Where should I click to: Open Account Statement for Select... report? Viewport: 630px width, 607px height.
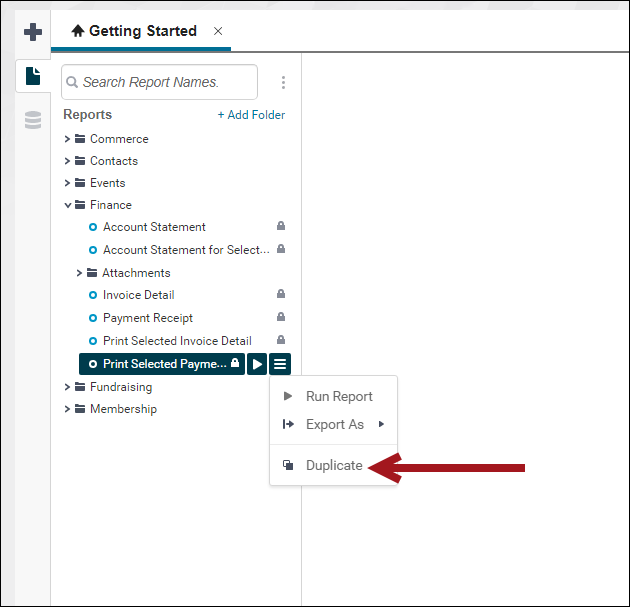coord(186,250)
